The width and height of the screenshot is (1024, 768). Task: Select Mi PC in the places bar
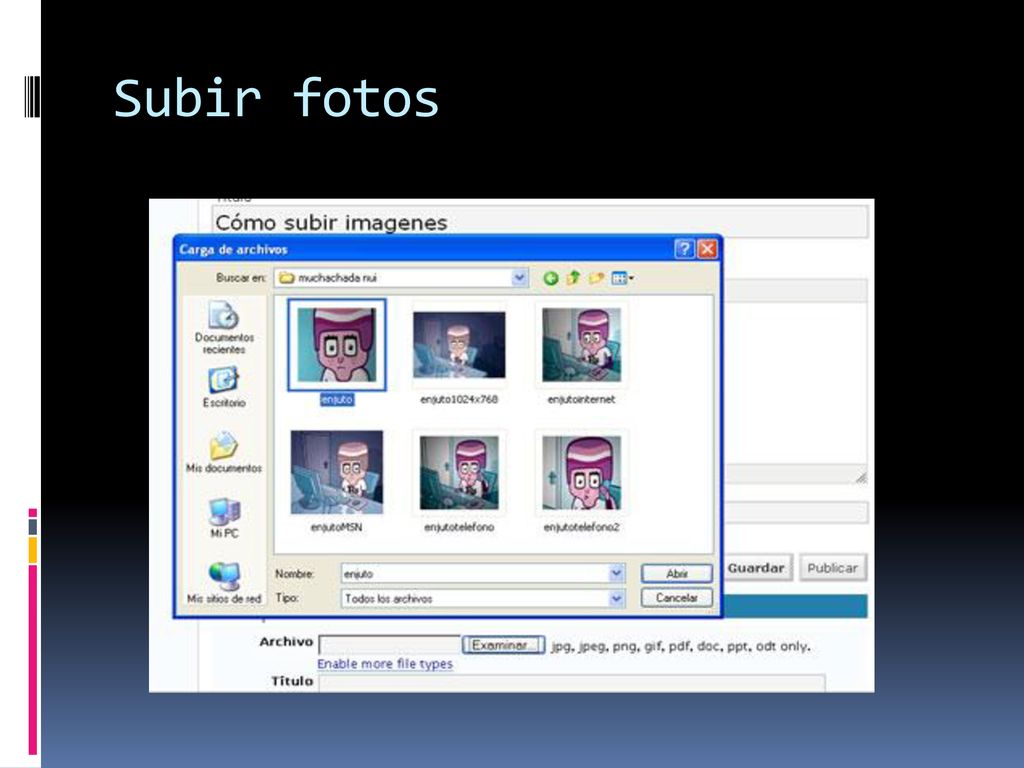pos(224,518)
